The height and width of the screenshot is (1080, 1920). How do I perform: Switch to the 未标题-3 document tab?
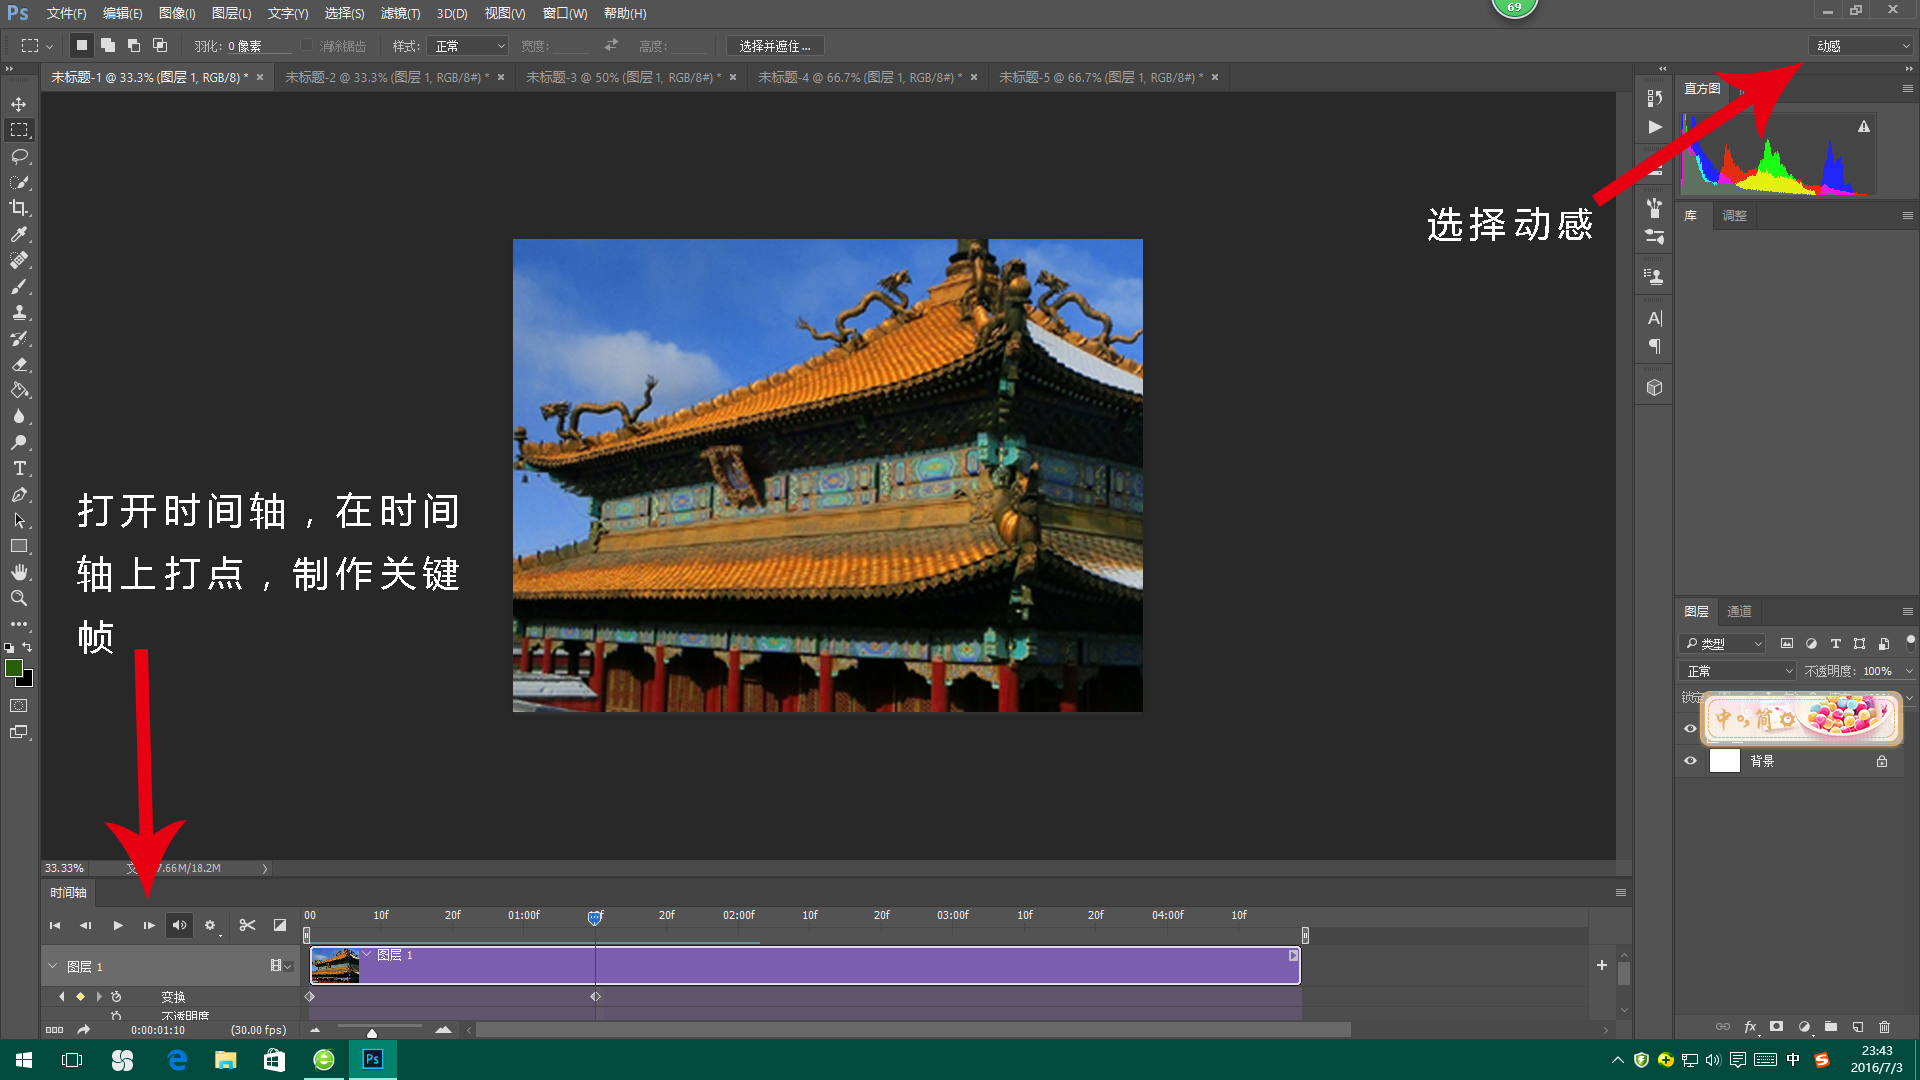621,77
